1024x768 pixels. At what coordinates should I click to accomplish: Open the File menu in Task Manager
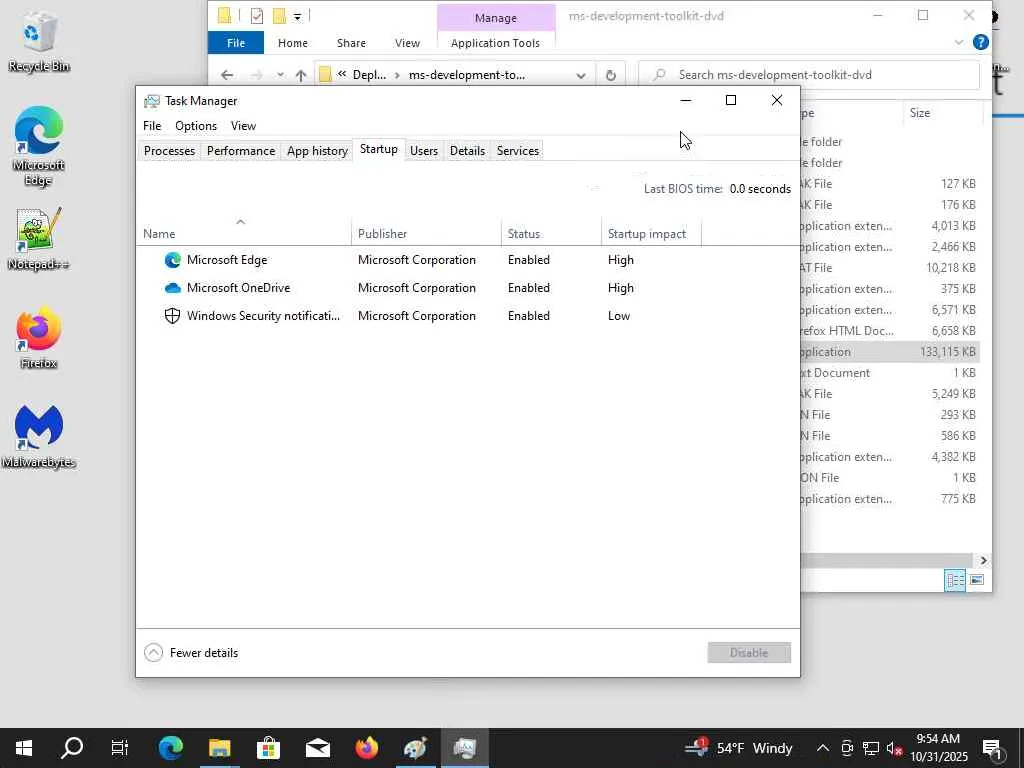tap(152, 126)
